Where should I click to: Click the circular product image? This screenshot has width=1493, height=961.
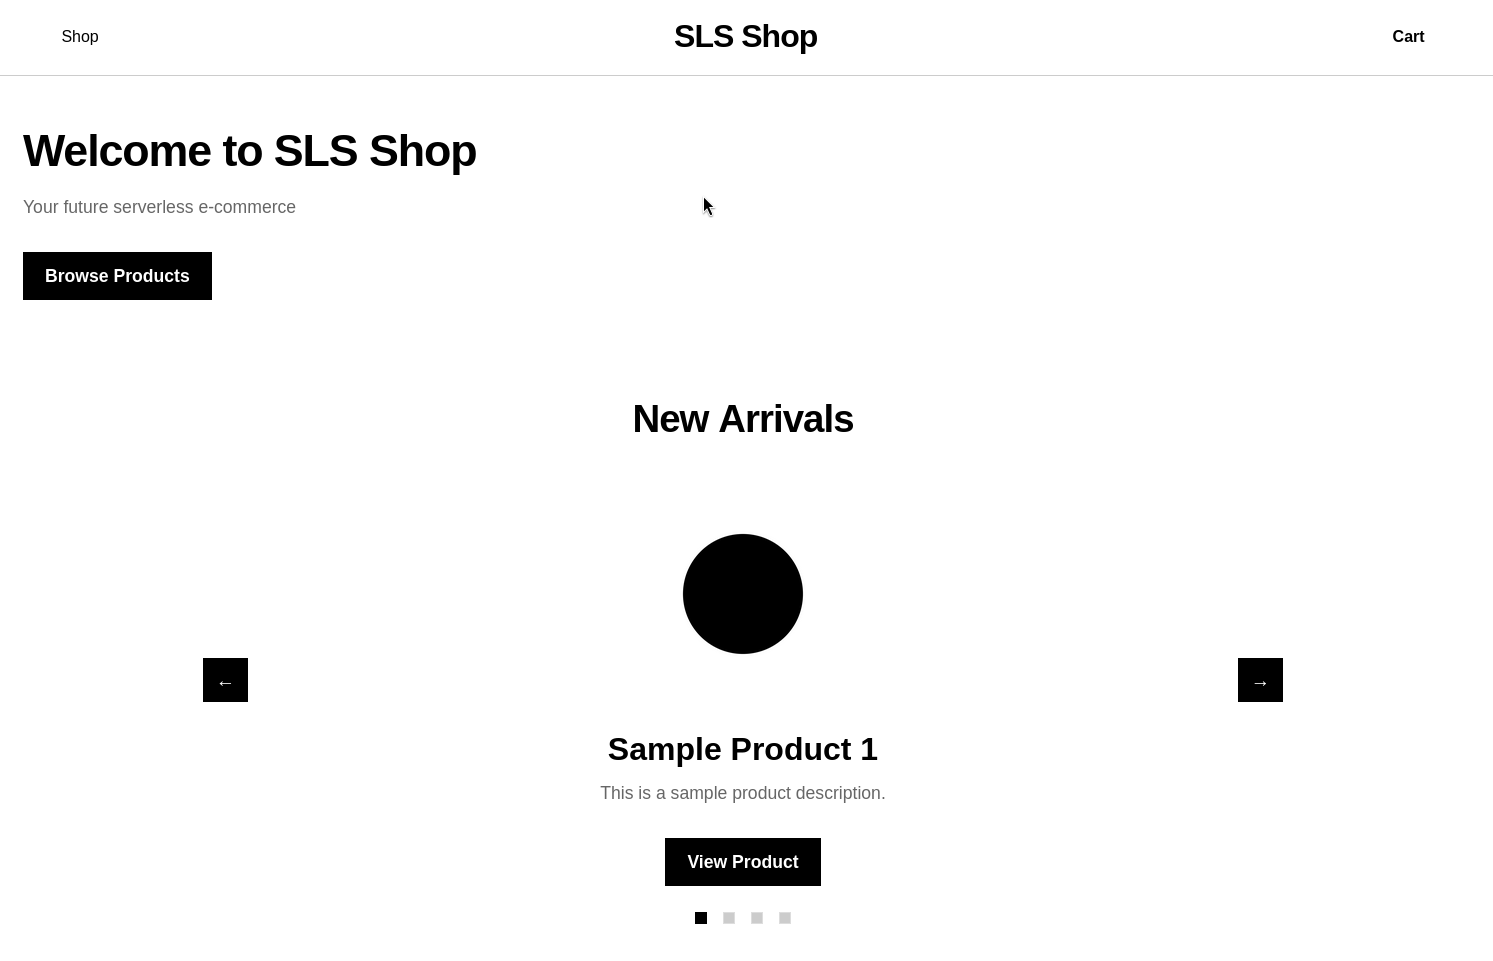click(x=742, y=593)
